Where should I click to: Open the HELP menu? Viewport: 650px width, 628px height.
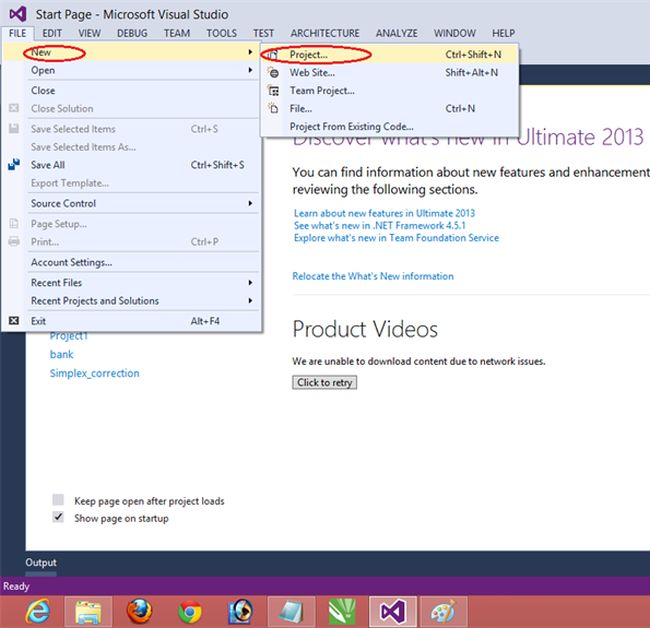click(x=503, y=33)
